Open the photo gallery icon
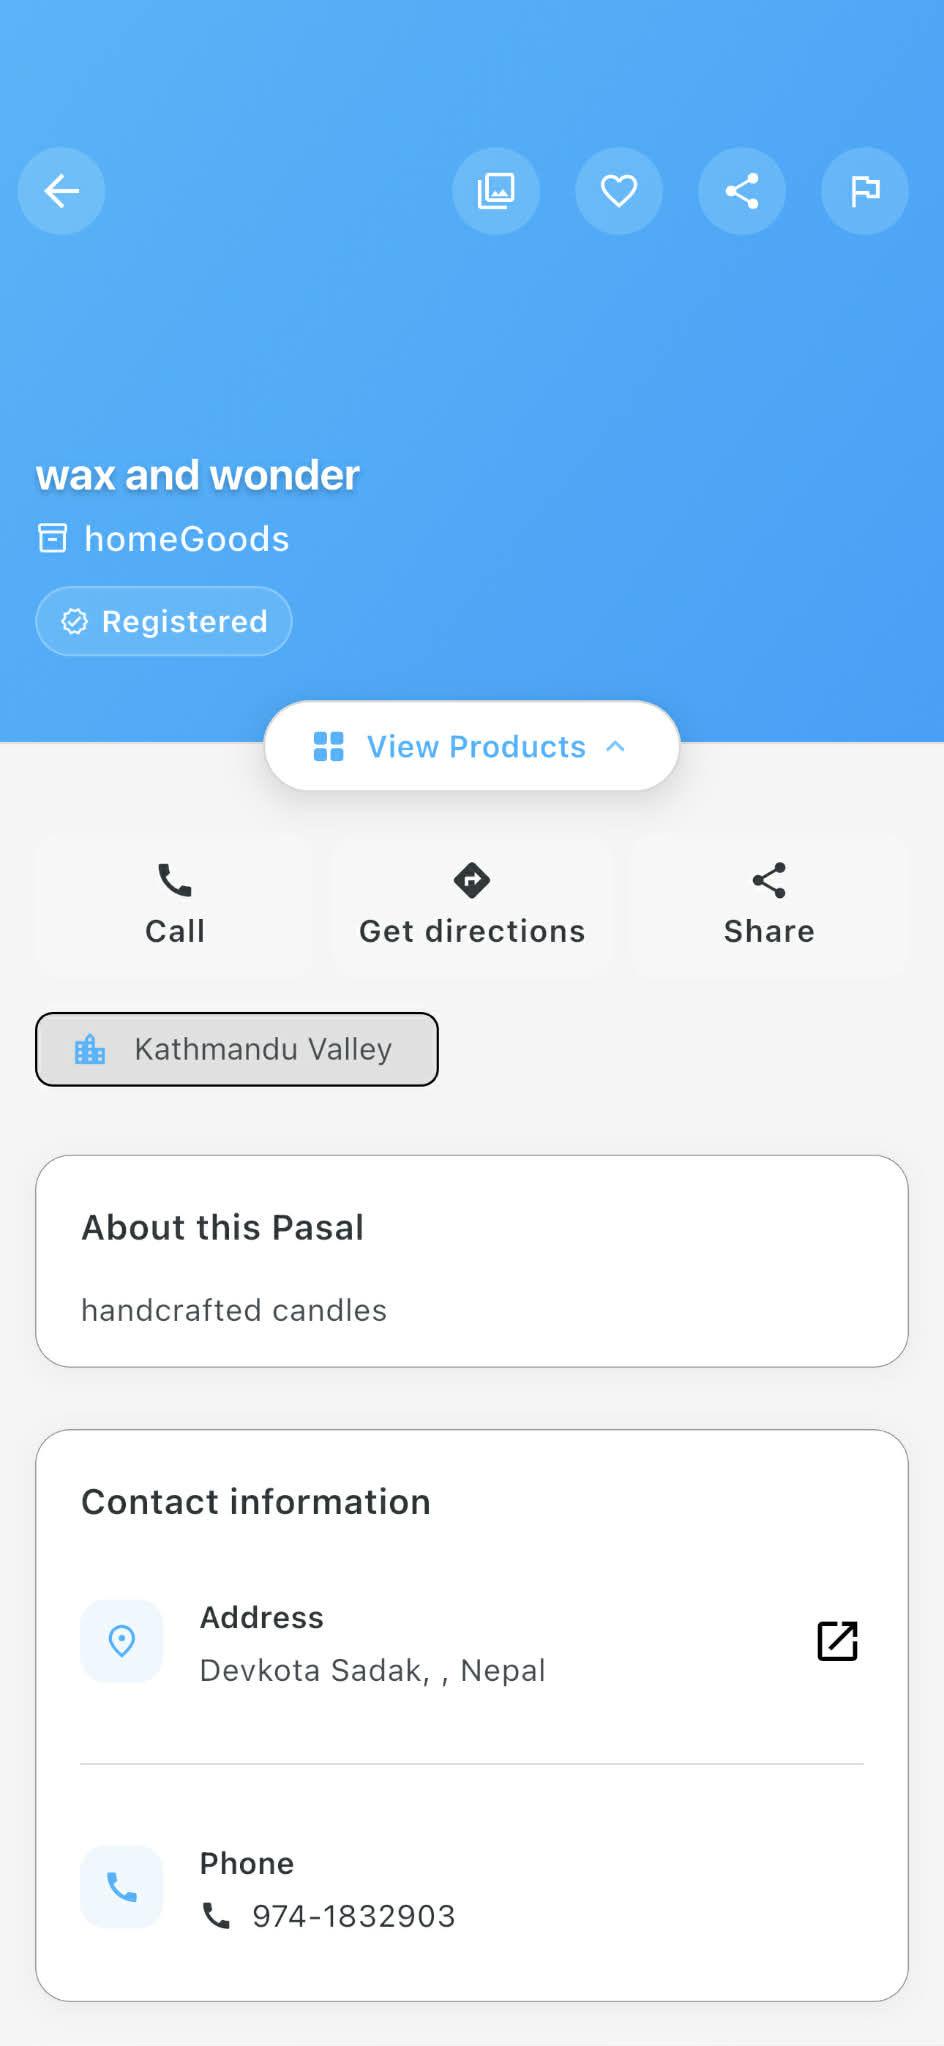This screenshot has width=944, height=2046. tap(496, 191)
